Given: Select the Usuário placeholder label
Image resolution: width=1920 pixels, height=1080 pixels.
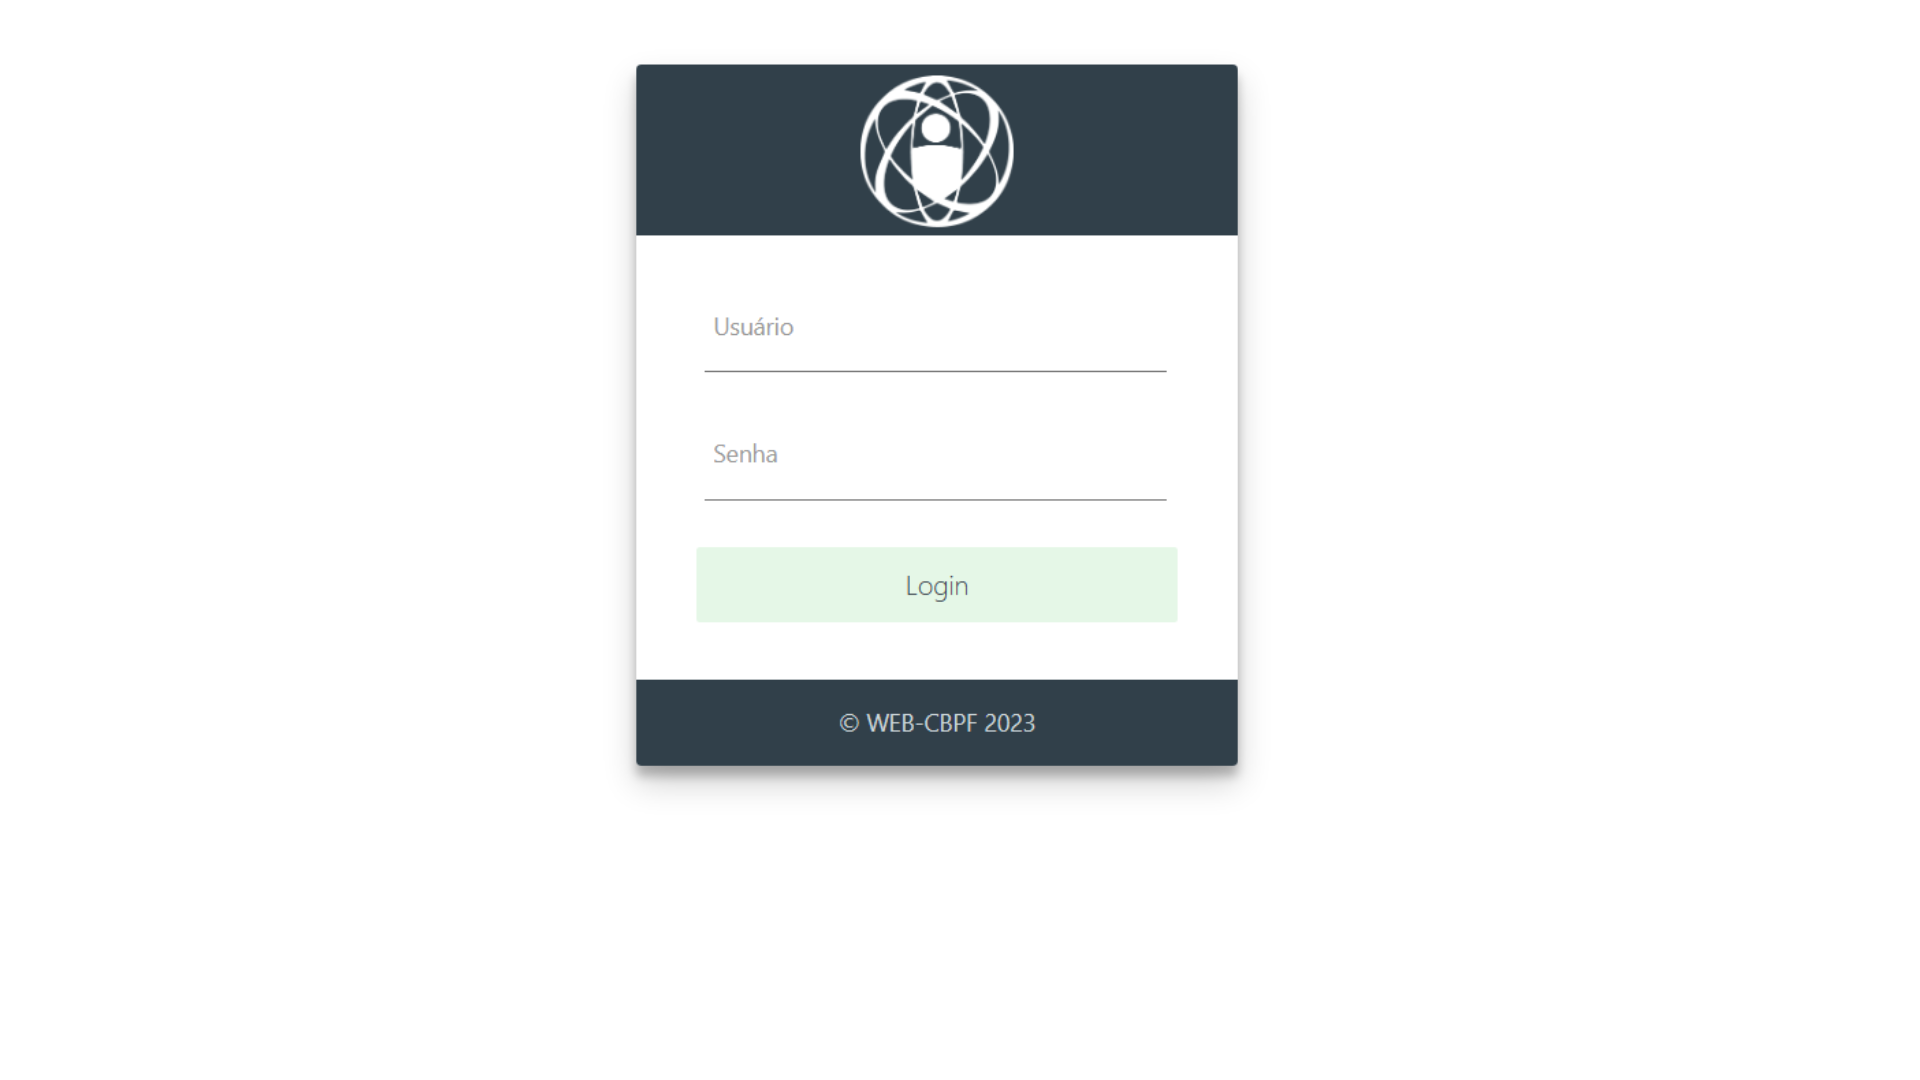Looking at the screenshot, I should point(753,327).
